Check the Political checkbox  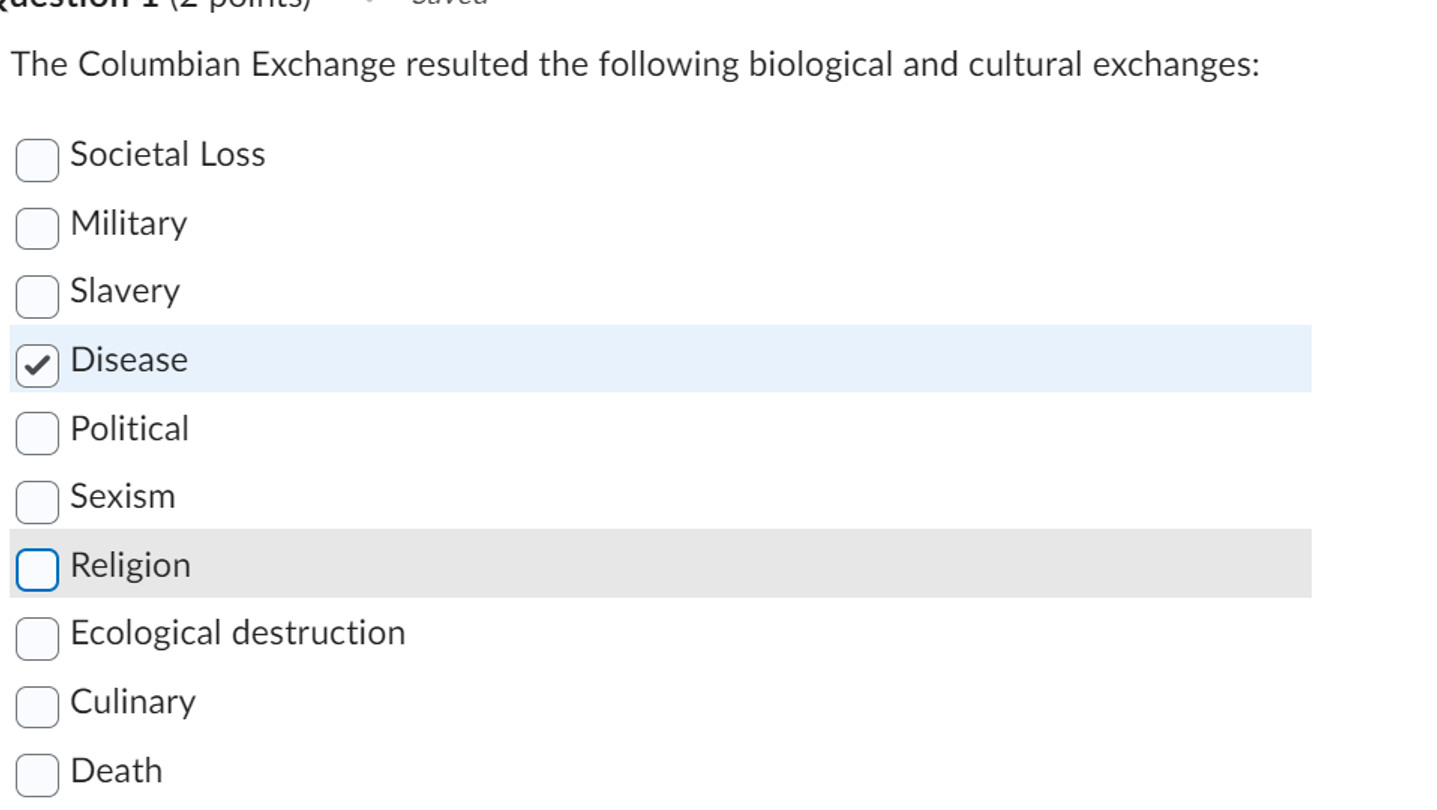(36, 434)
